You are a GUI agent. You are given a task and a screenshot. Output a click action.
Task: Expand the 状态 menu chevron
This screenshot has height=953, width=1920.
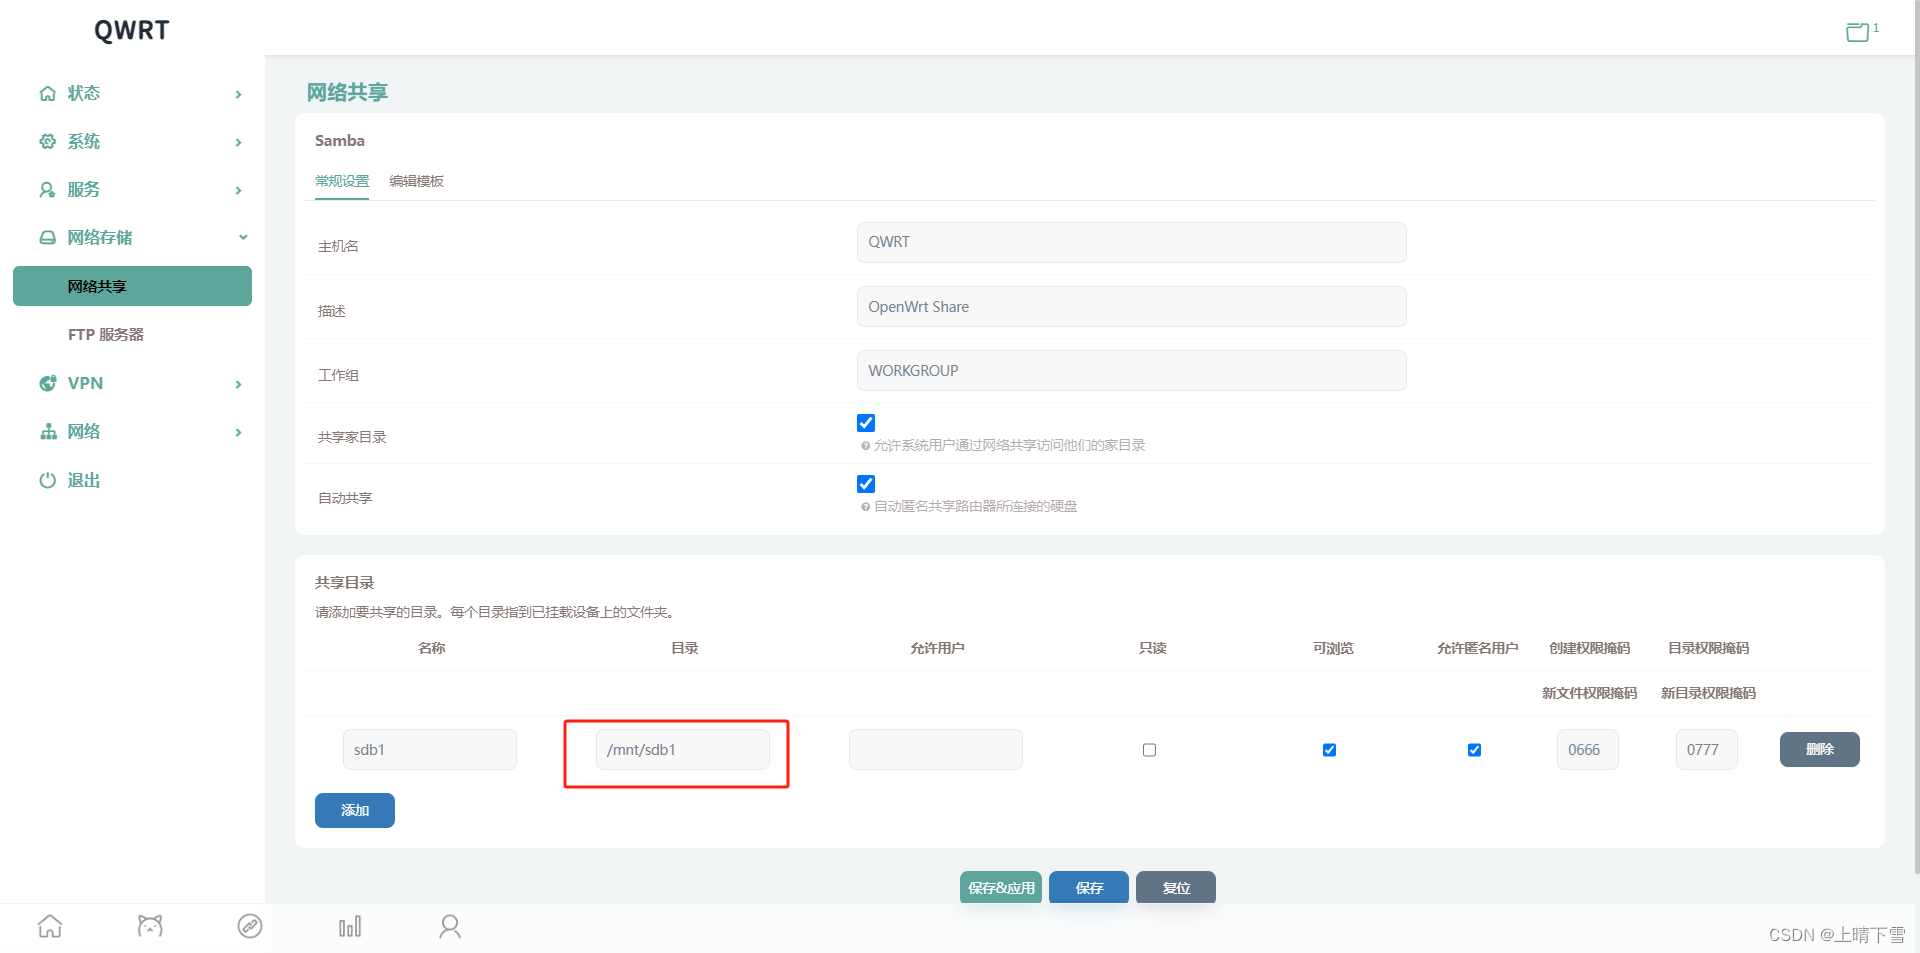coord(238,94)
